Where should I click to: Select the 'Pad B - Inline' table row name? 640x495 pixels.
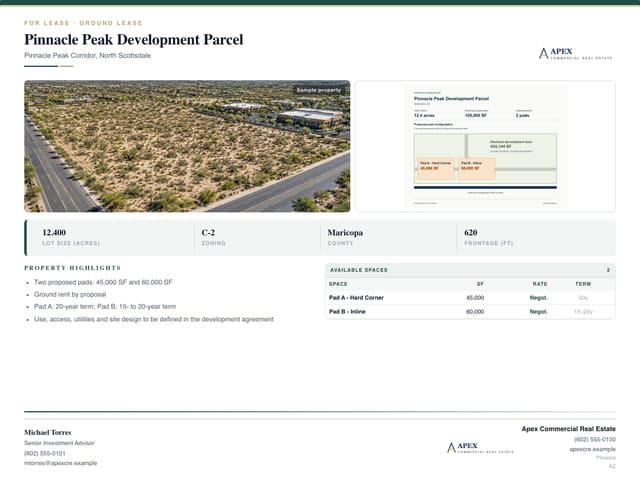coord(347,312)
